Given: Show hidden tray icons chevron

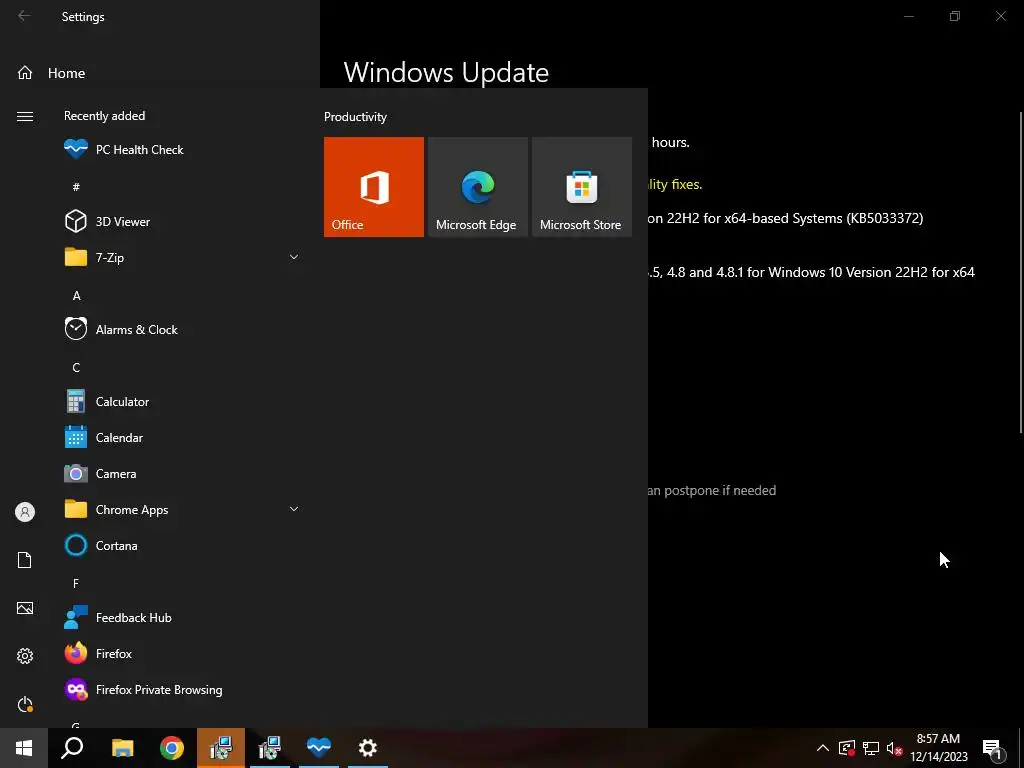Looking at the screenshot, I should click(x=823, y=748).
